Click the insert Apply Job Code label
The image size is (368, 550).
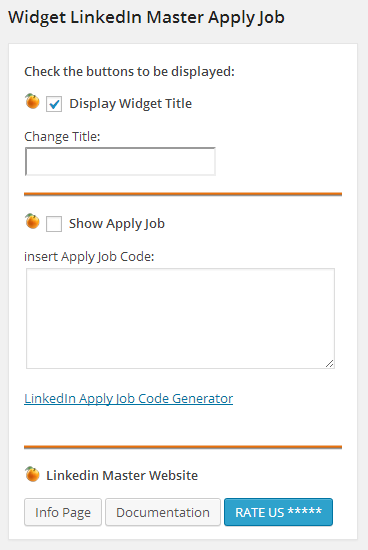(89, 257)
